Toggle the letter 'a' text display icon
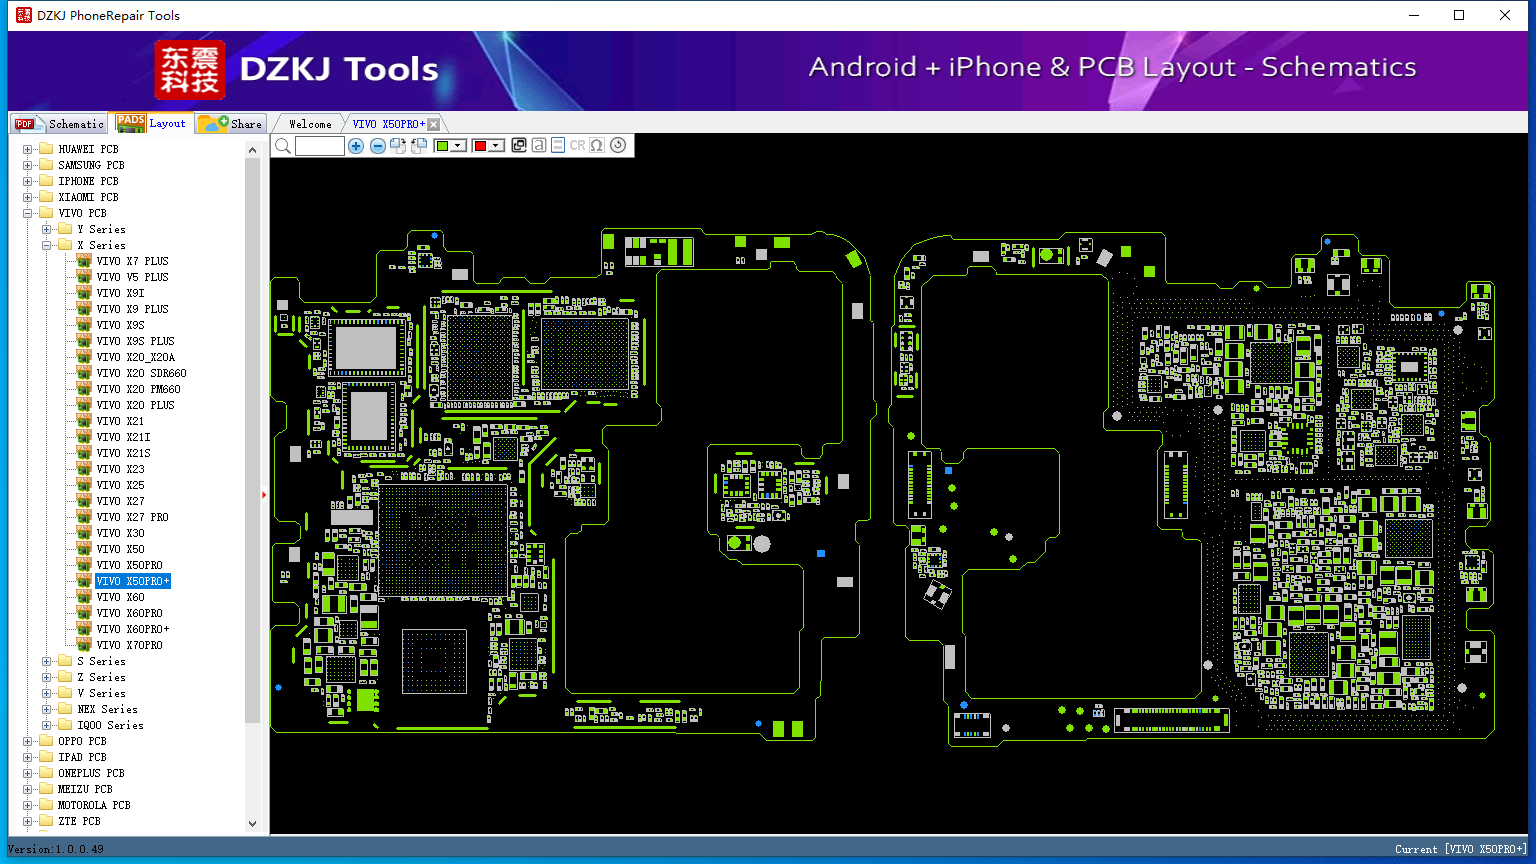The image size is (1536, 864). [x=538, y=146]
